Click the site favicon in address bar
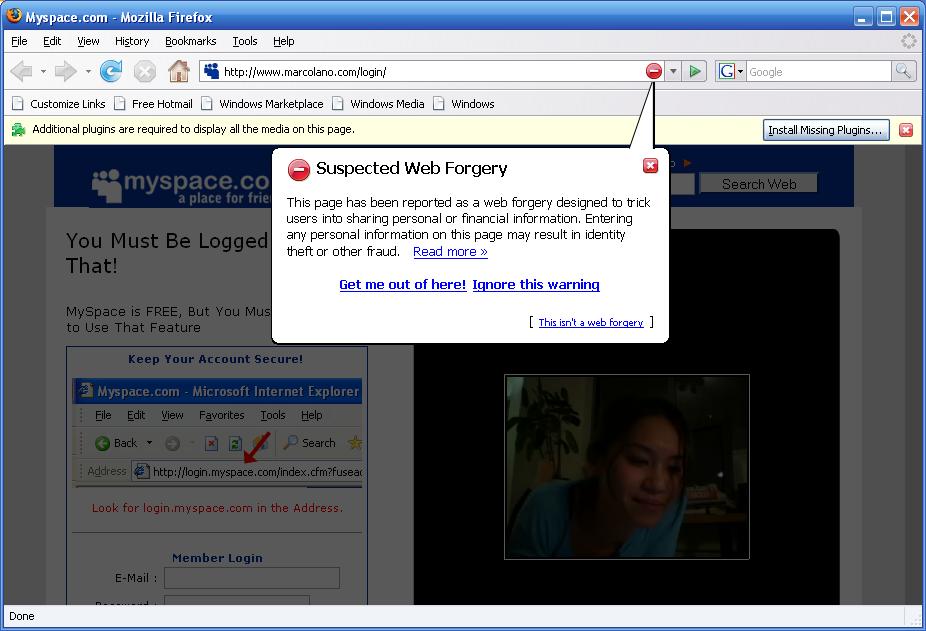The image size is (926, 631). tap(211, 71)
